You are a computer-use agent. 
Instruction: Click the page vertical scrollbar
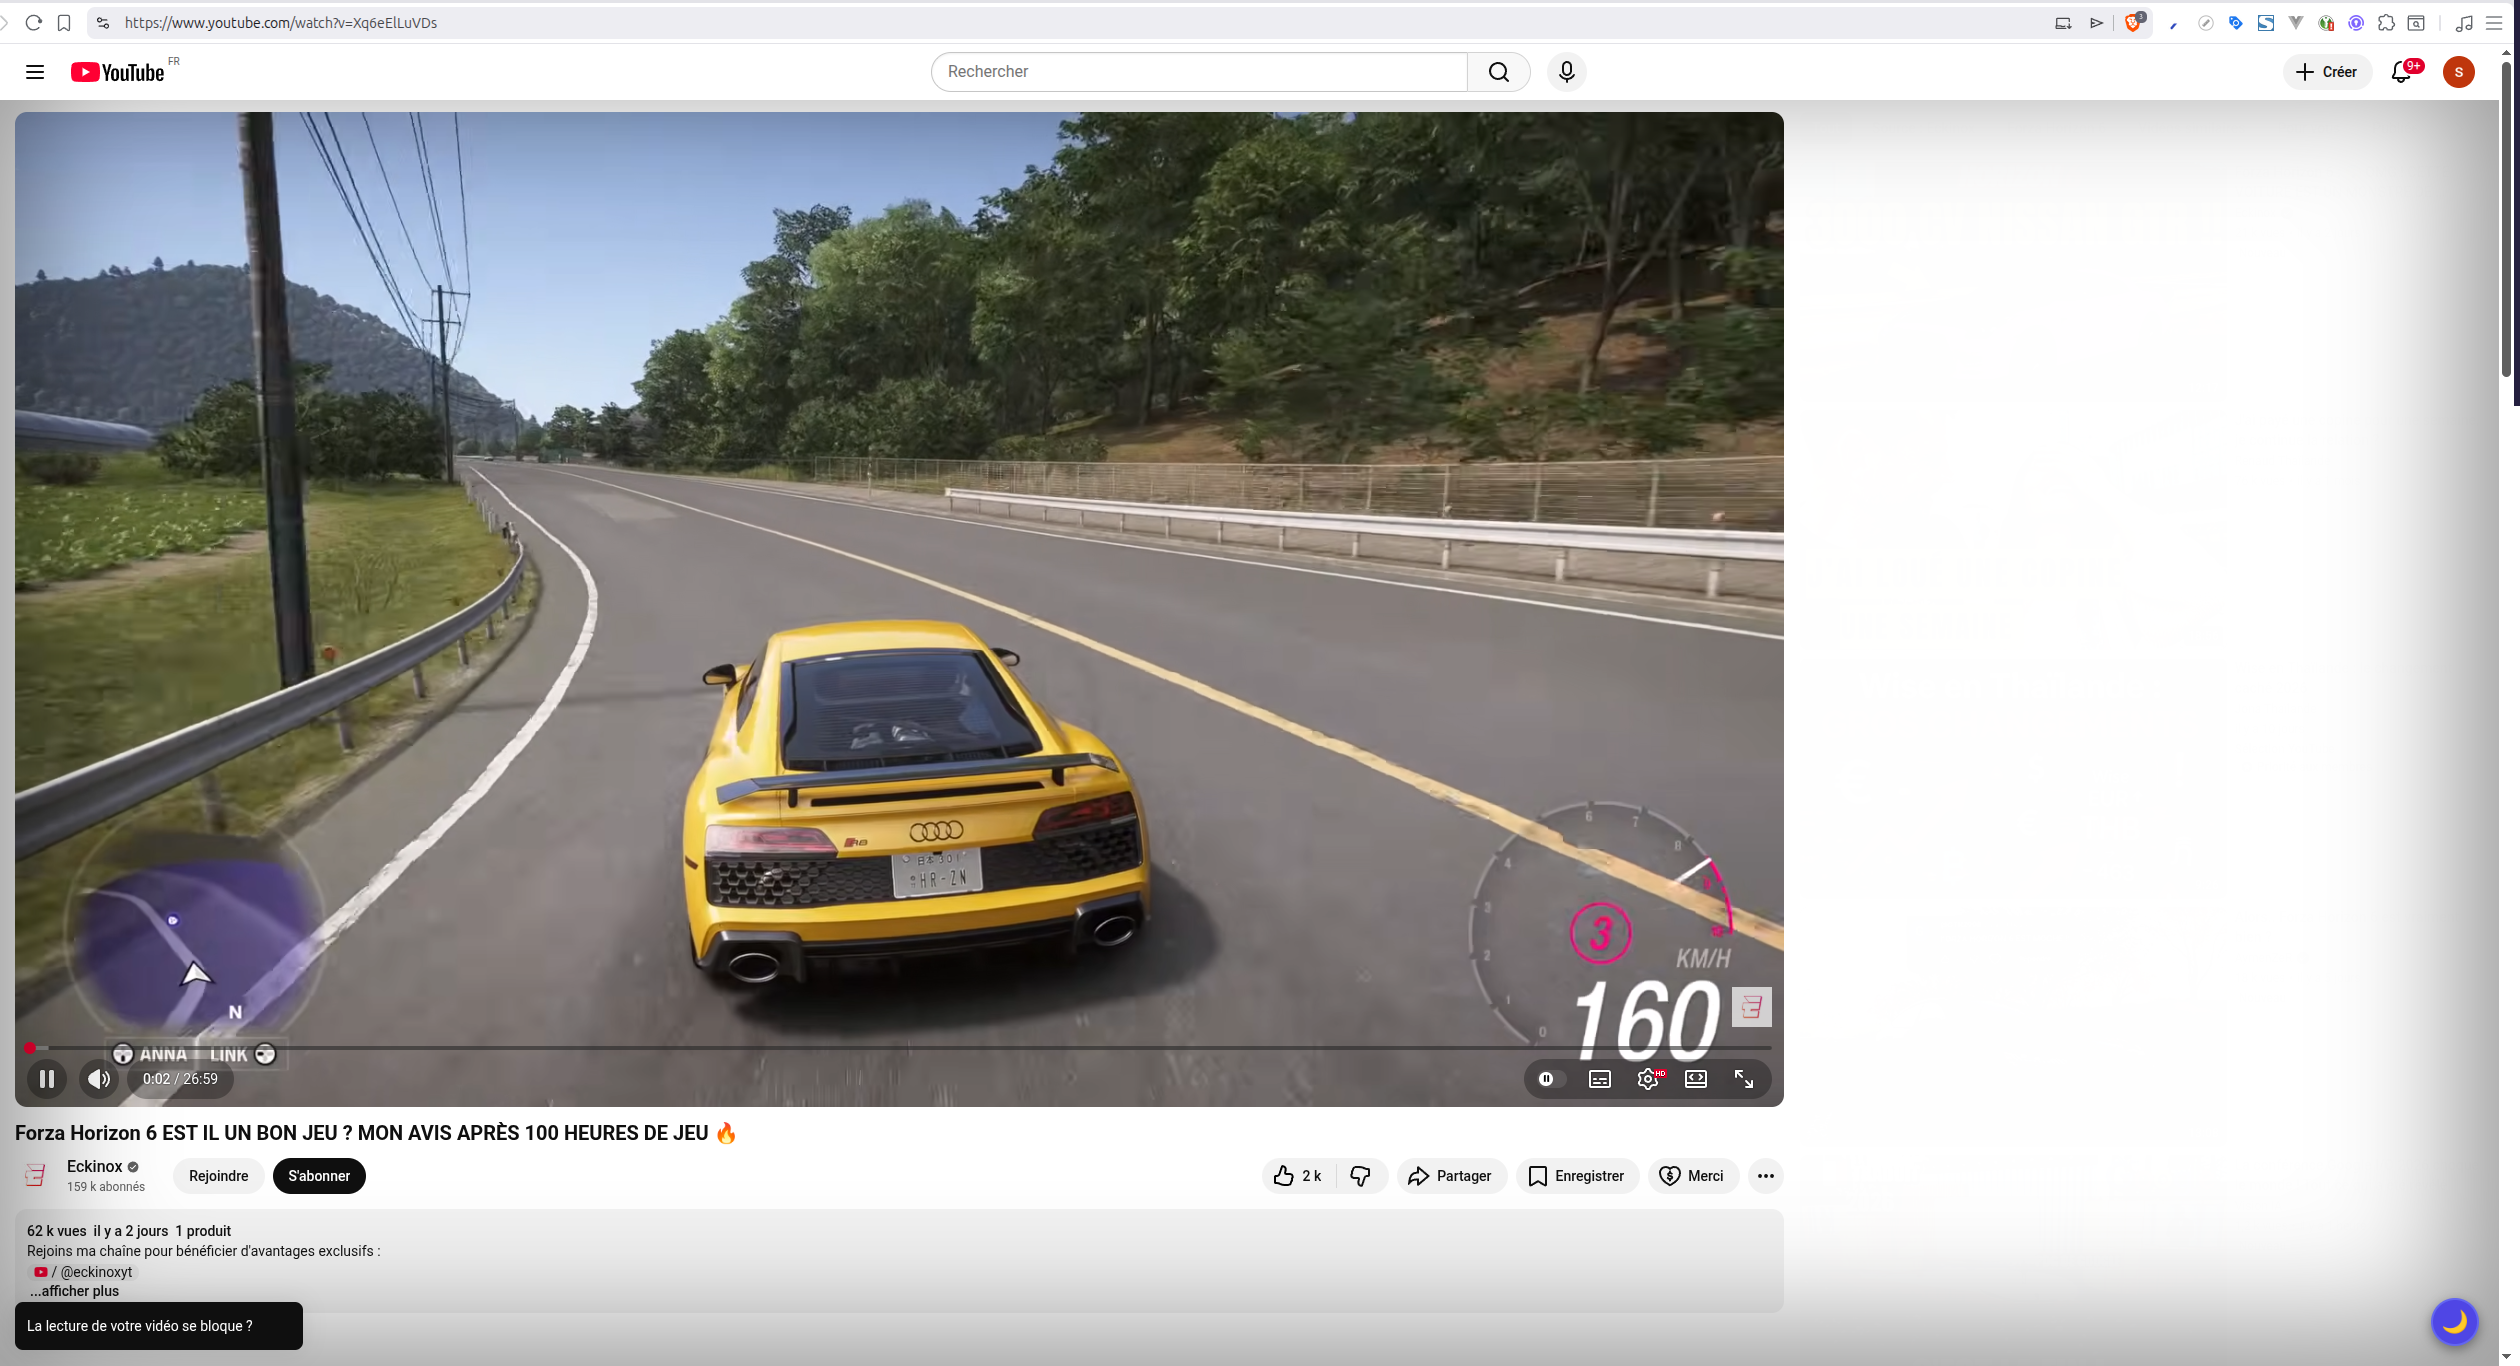[2506, 220]
